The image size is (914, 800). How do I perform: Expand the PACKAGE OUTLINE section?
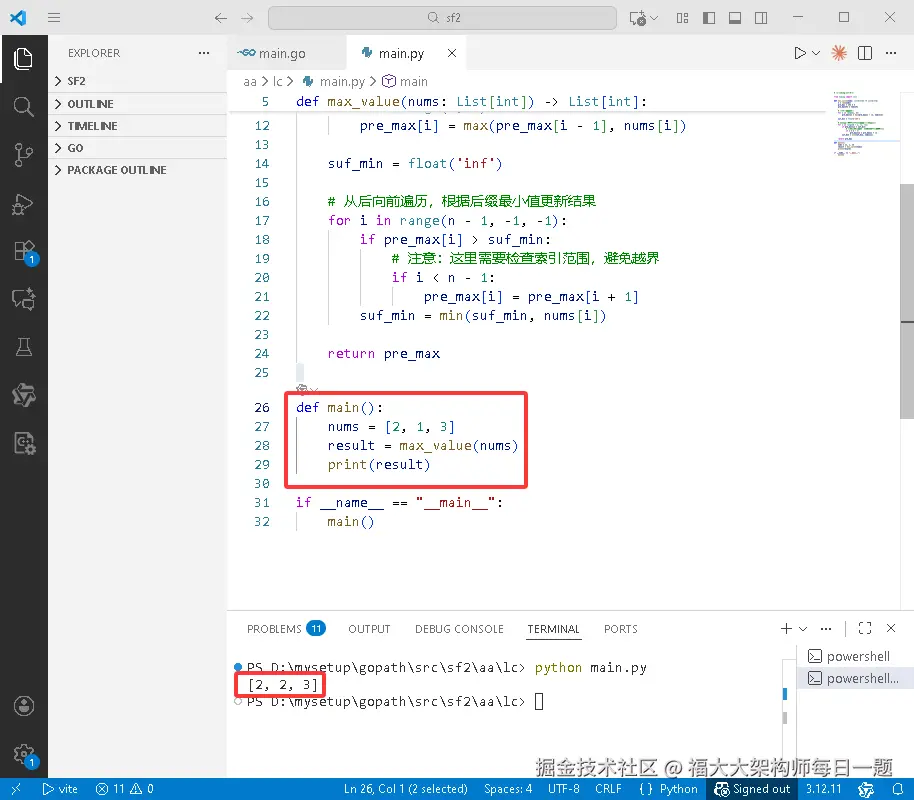[138, 170]
